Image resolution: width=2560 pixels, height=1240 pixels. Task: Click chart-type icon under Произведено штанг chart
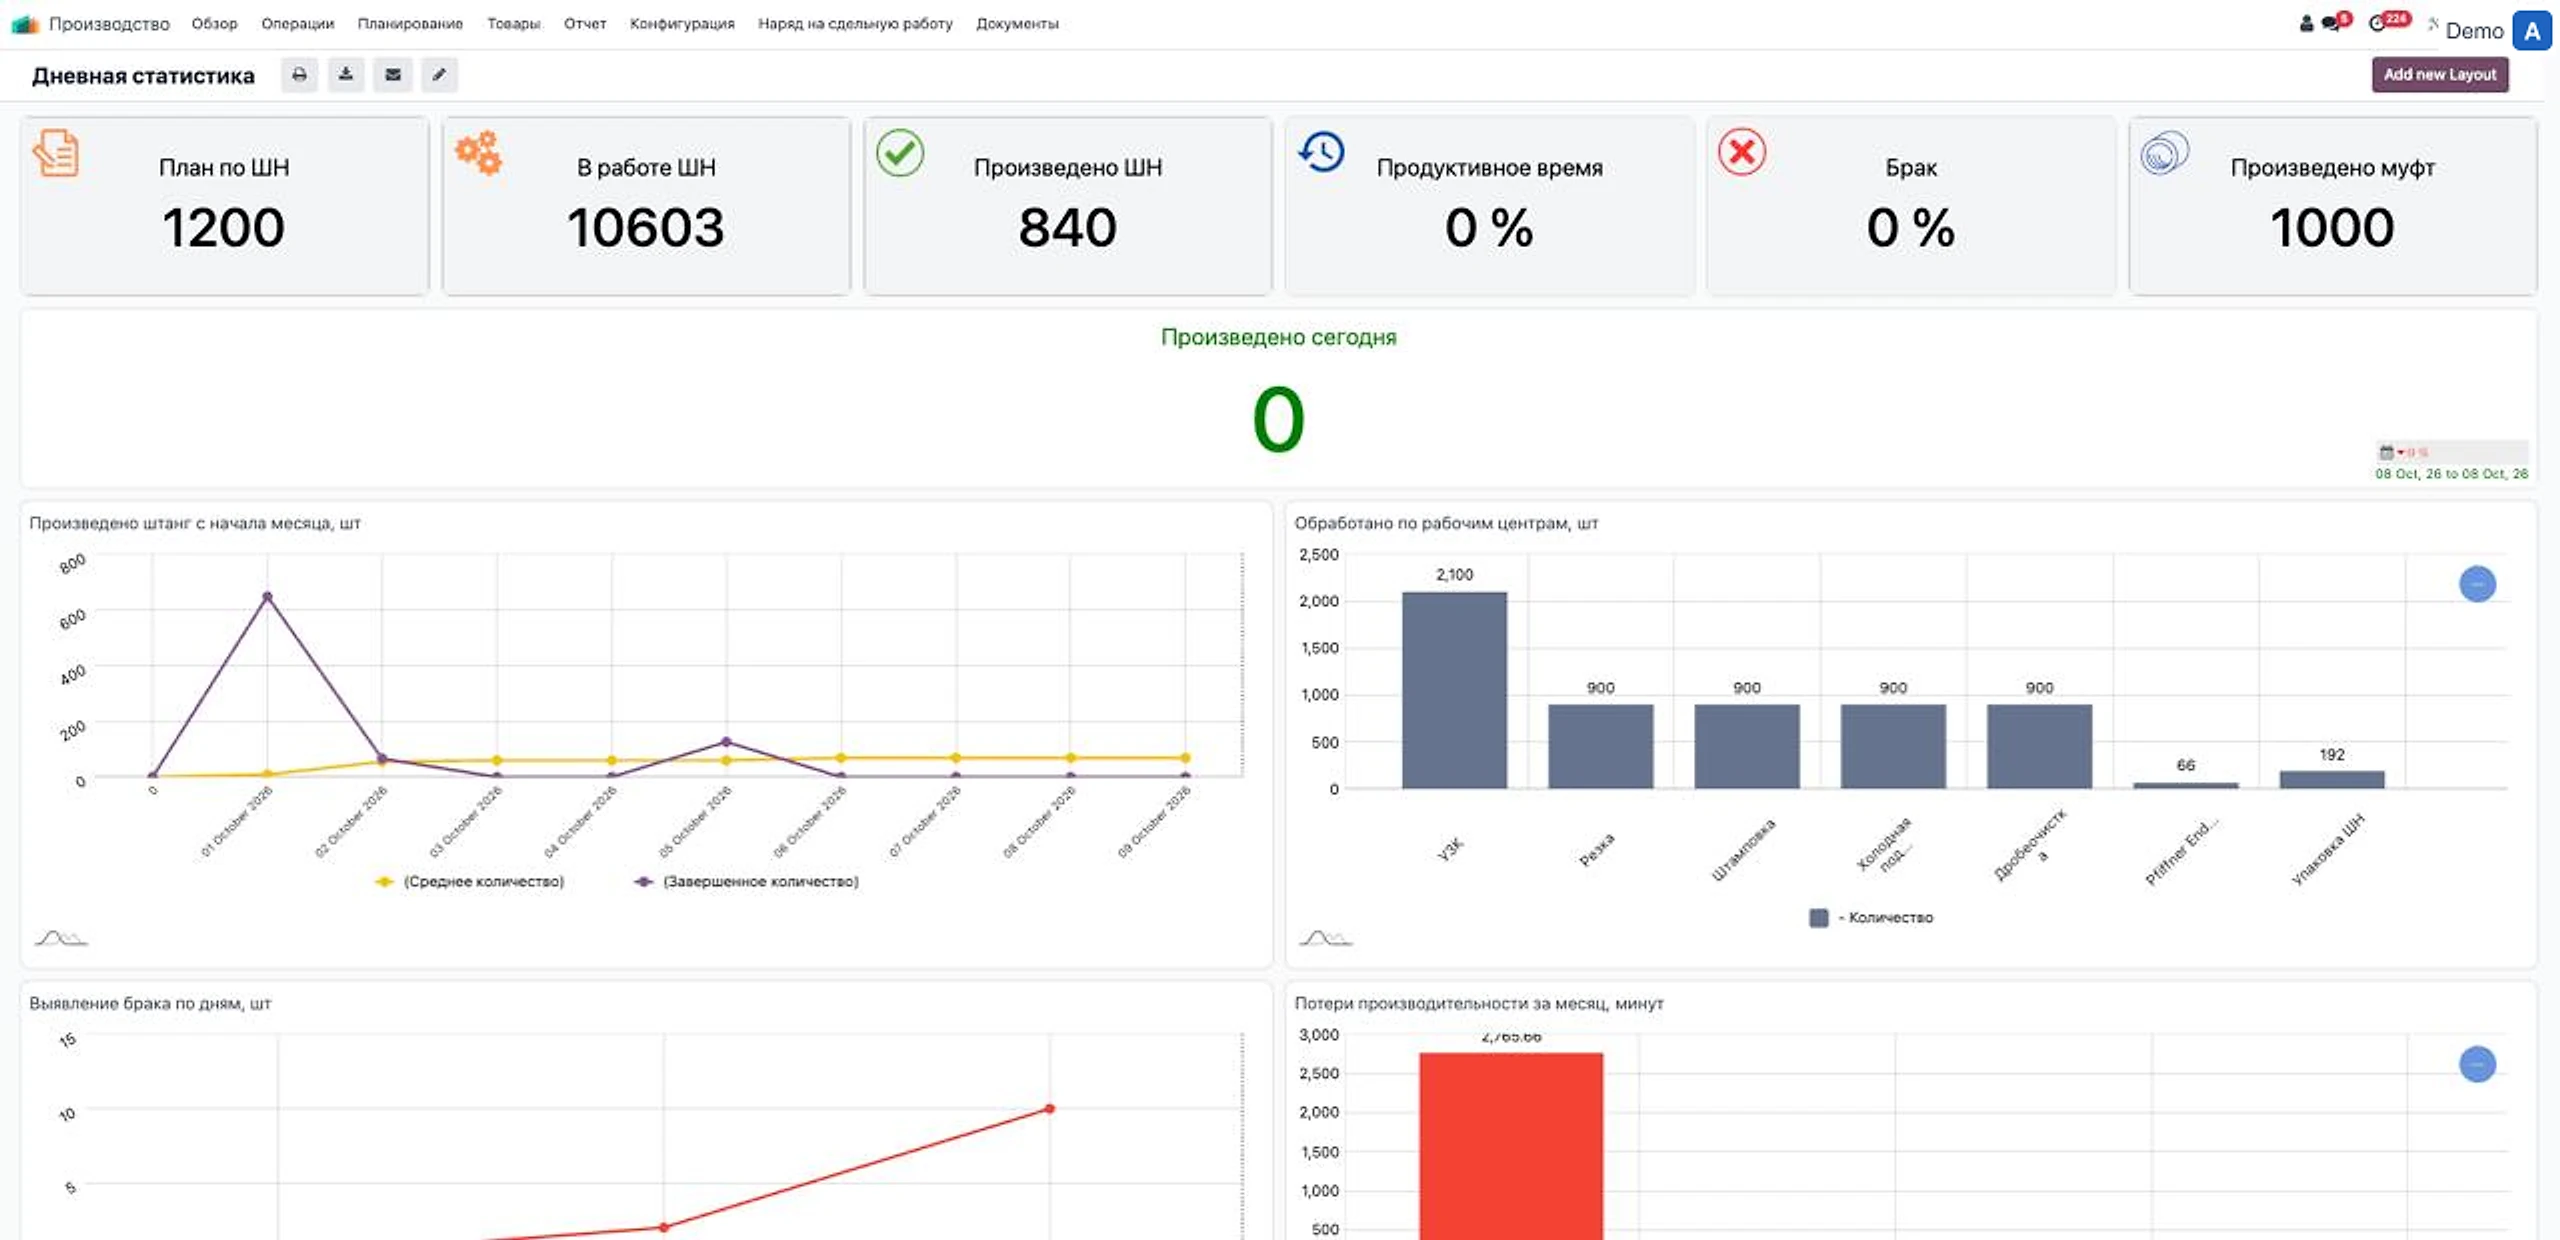pyautogui.click(x=61, y=938)
